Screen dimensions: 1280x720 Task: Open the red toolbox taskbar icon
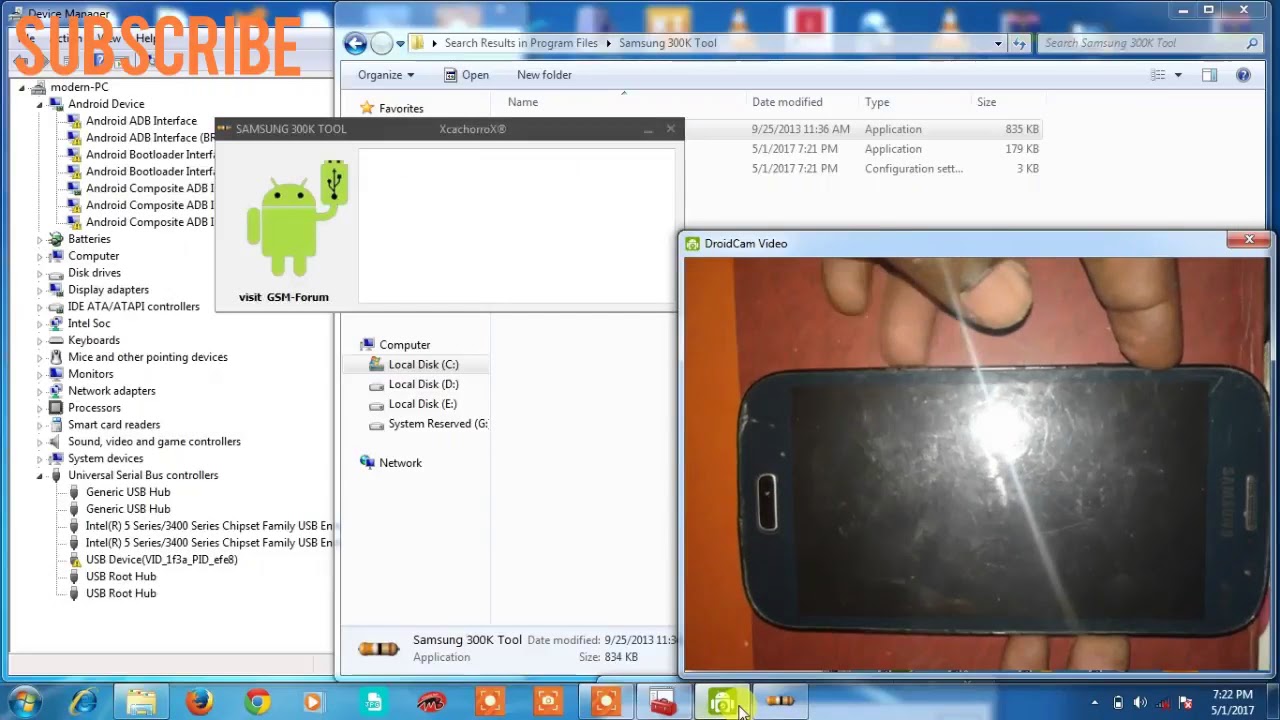[663, 702]
